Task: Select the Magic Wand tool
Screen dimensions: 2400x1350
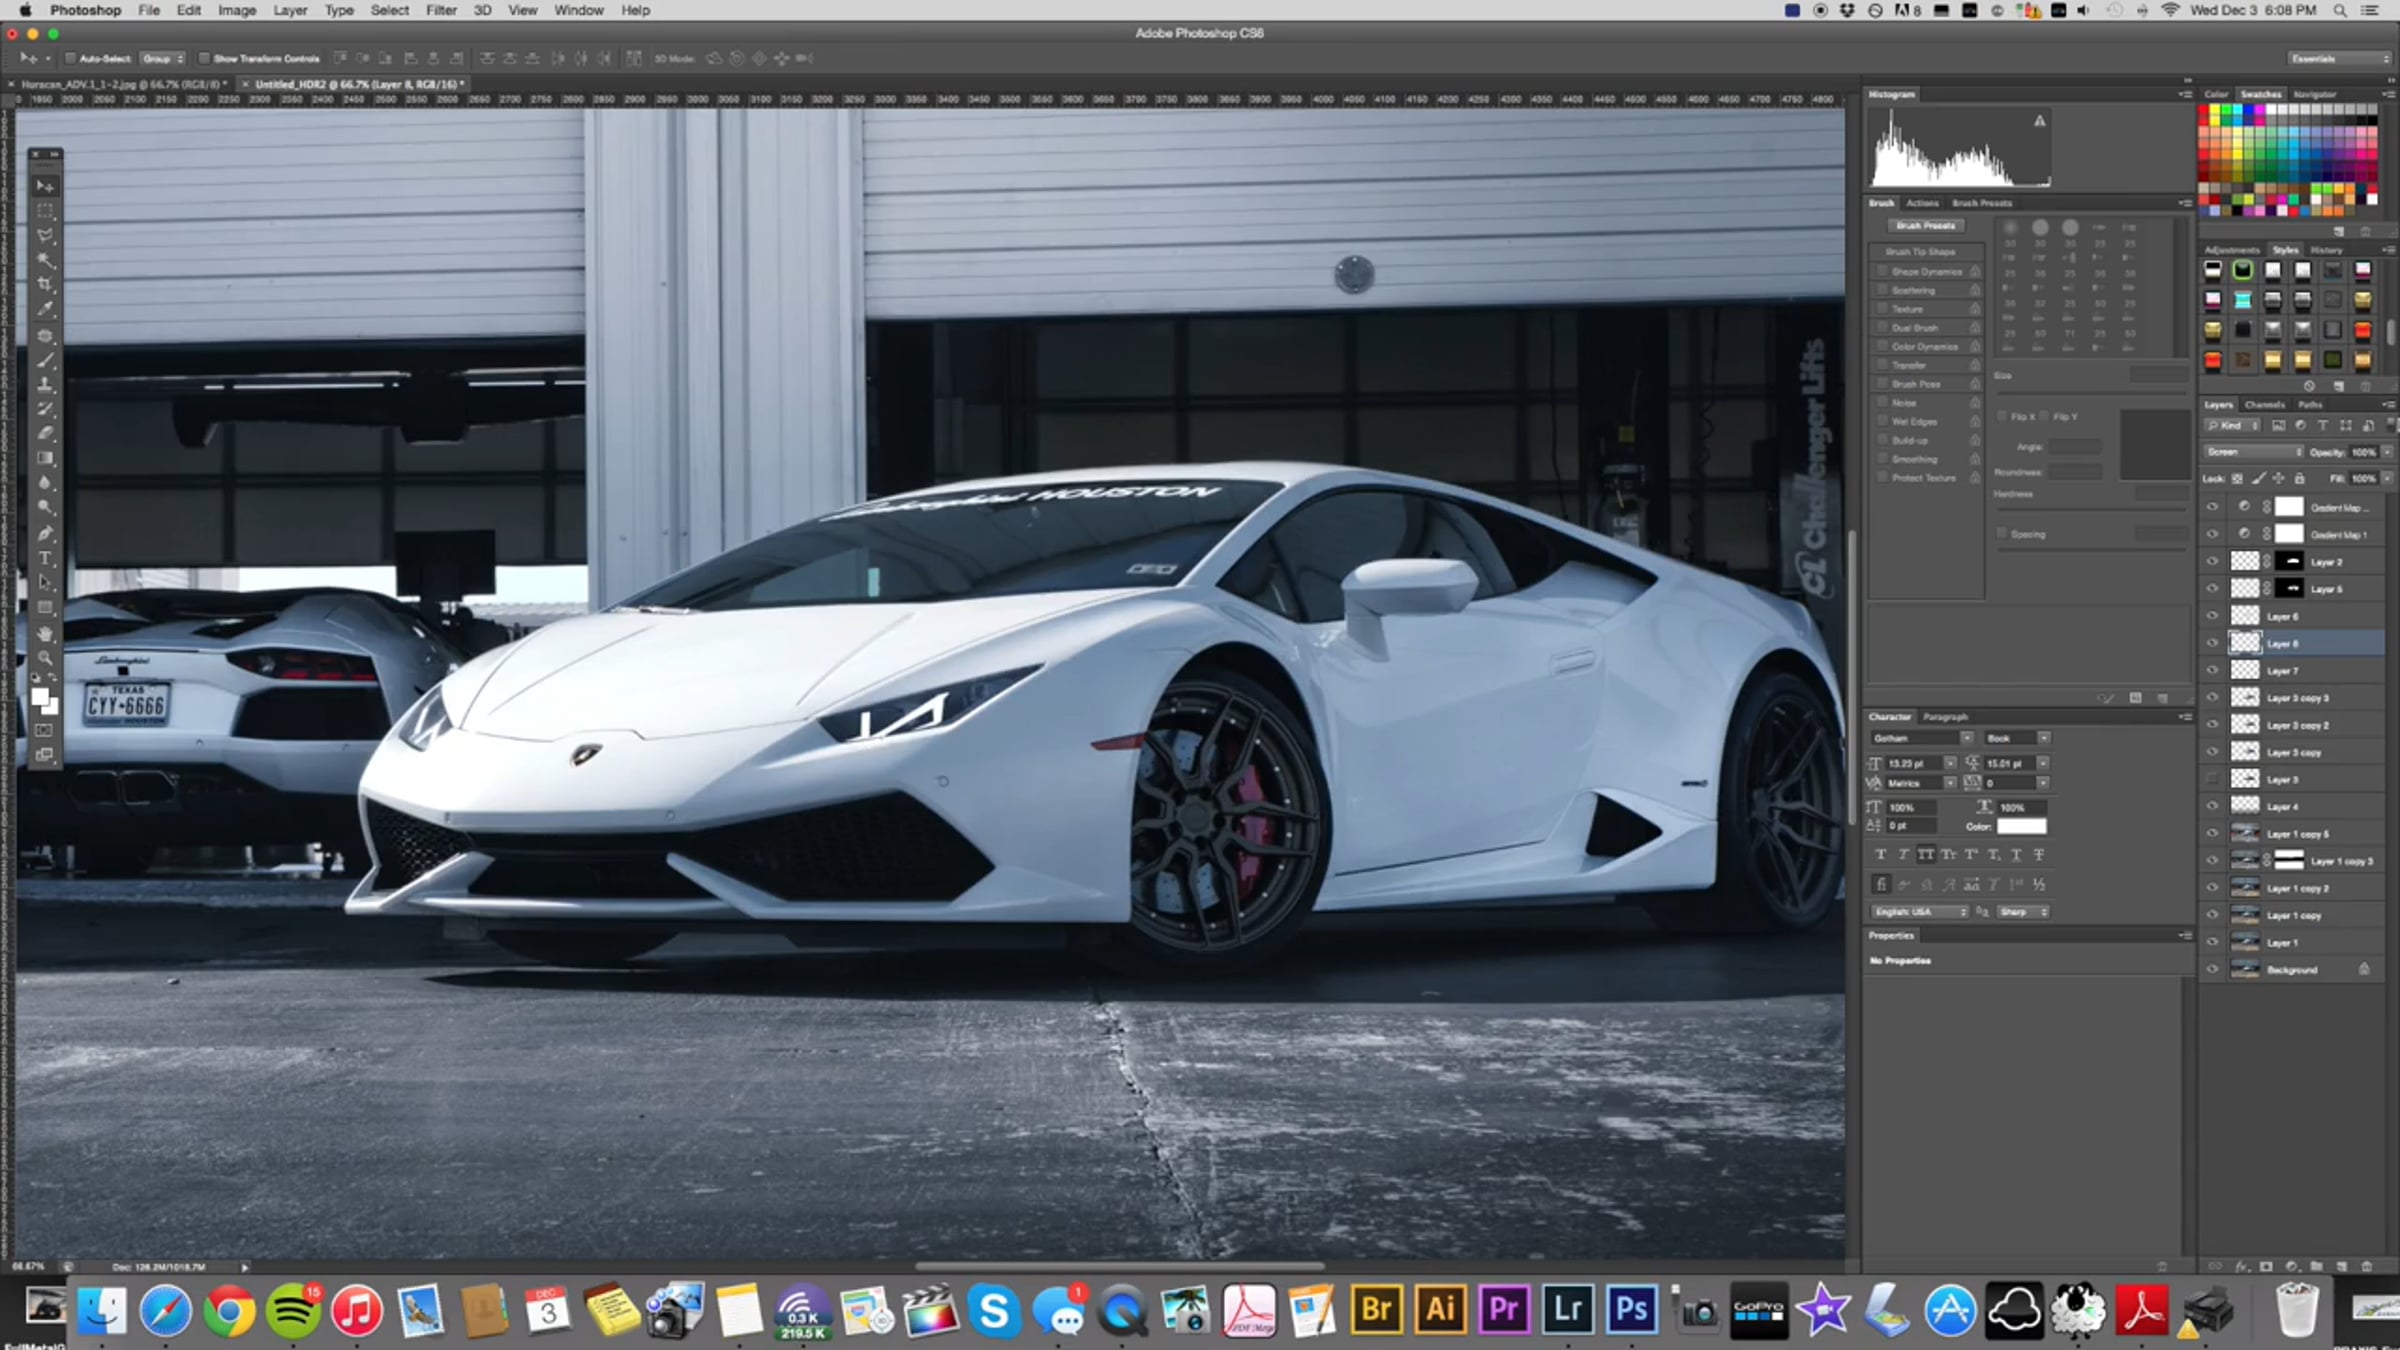Action: click(x=45, y=260)
